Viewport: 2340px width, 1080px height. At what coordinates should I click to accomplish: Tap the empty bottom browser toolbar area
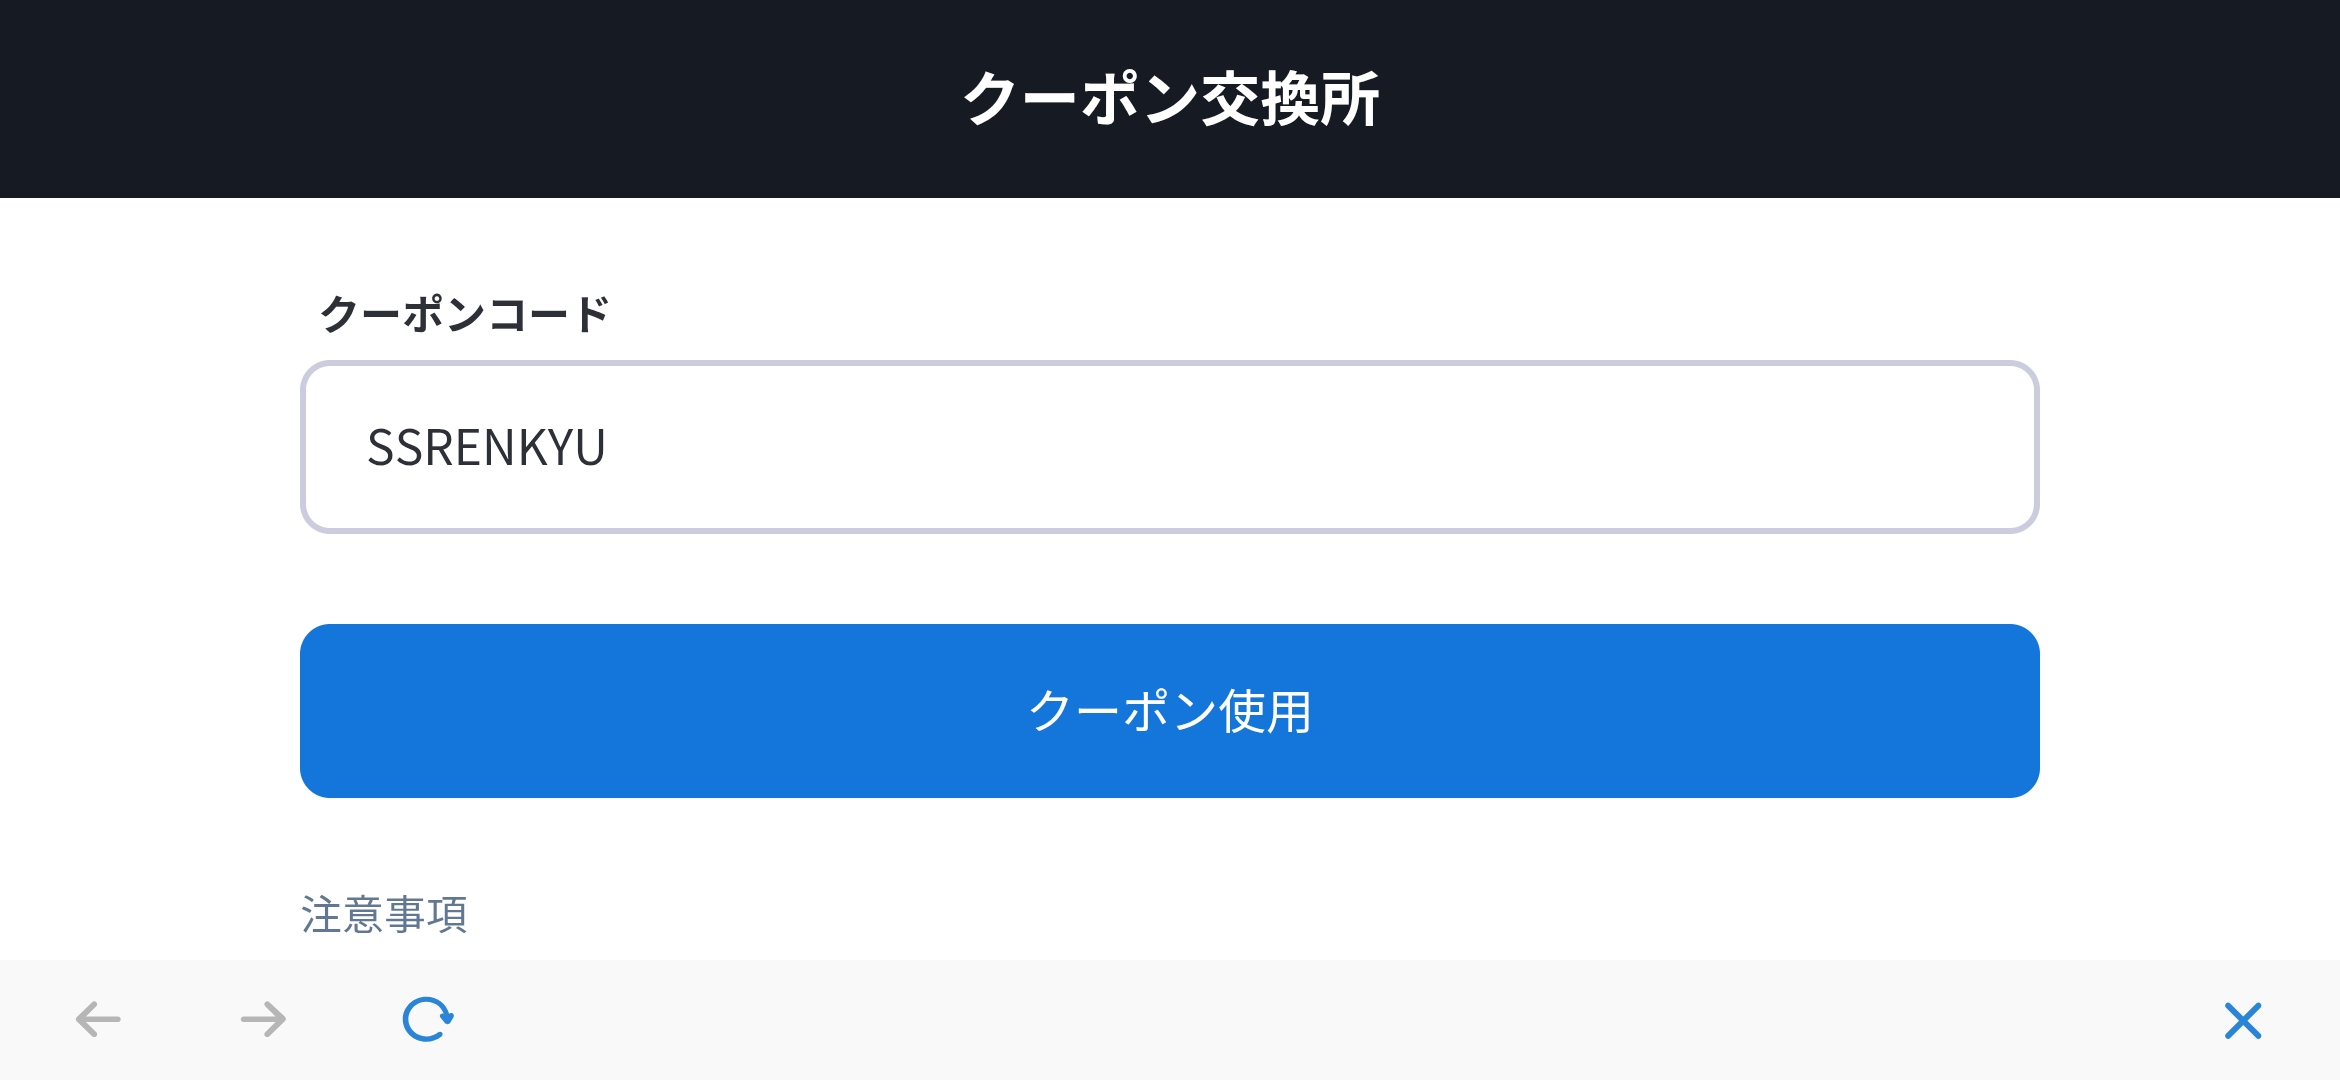tap(1300, 1020)
